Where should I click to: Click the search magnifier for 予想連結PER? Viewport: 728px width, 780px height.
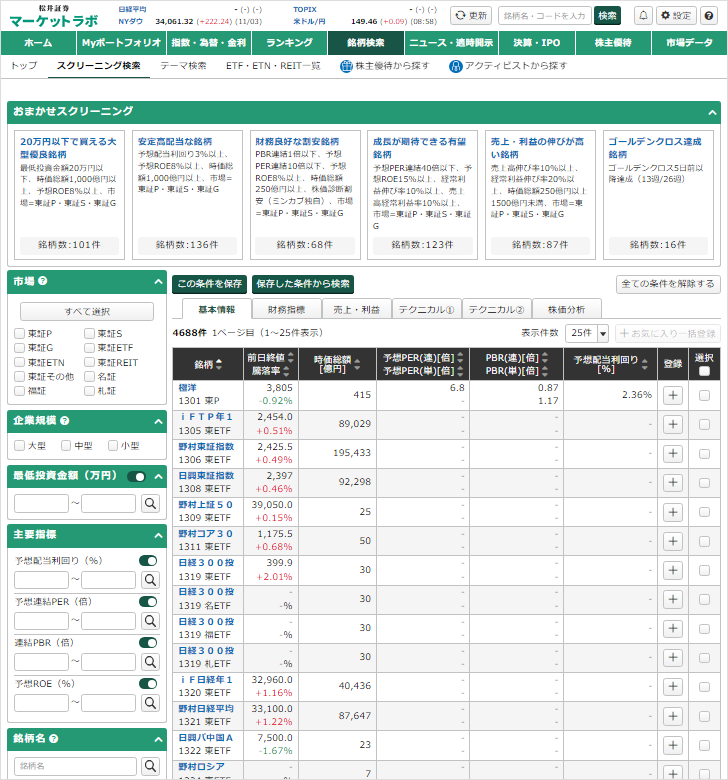[150, 620]
